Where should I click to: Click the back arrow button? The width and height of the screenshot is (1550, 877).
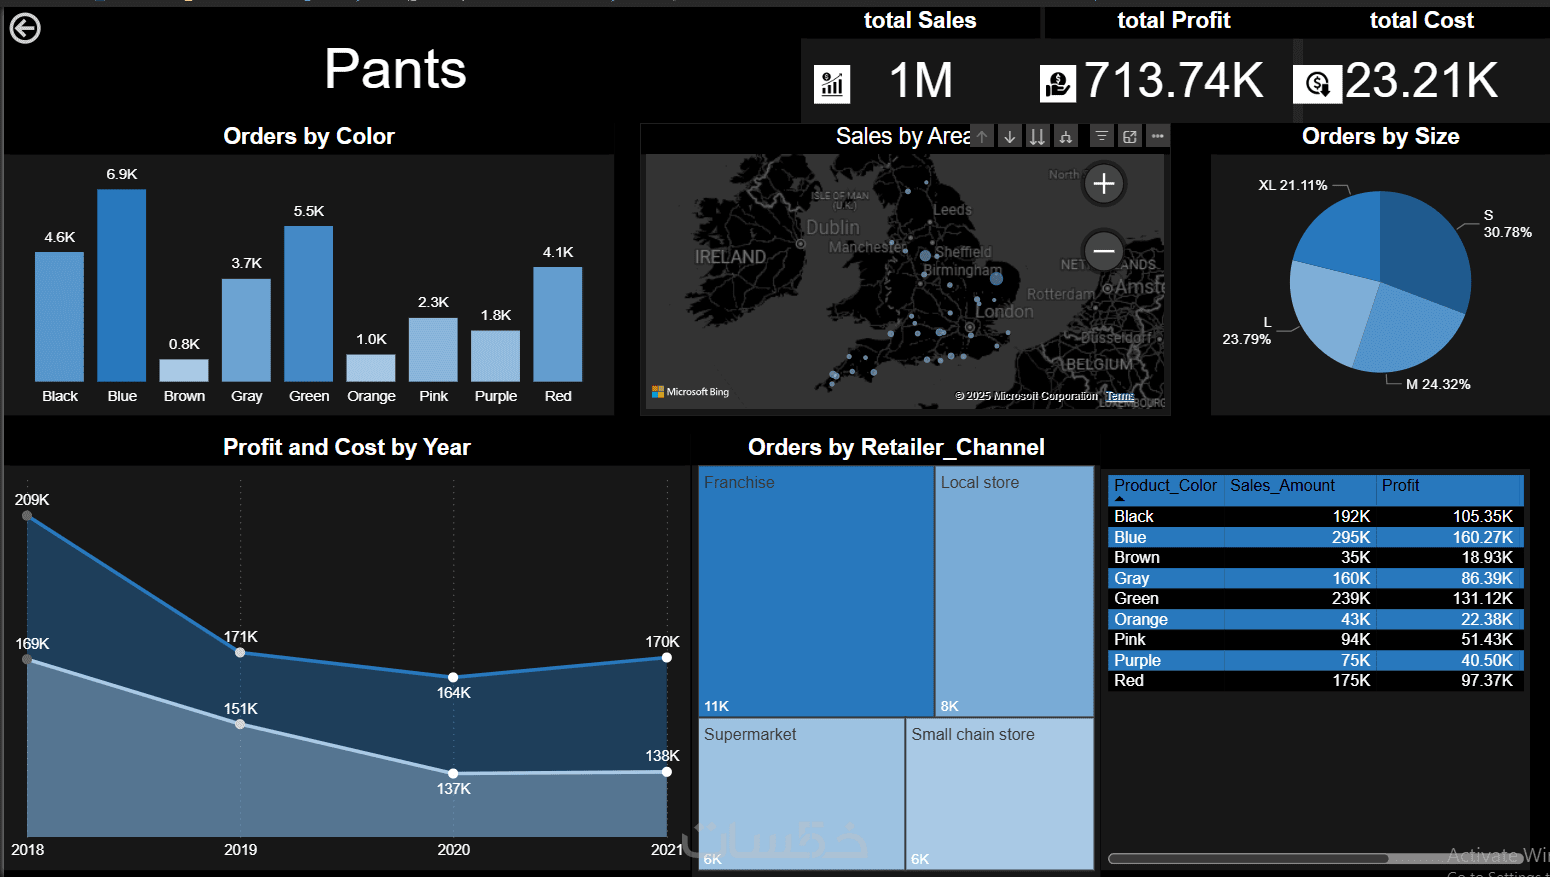click(x=25, y=28)
